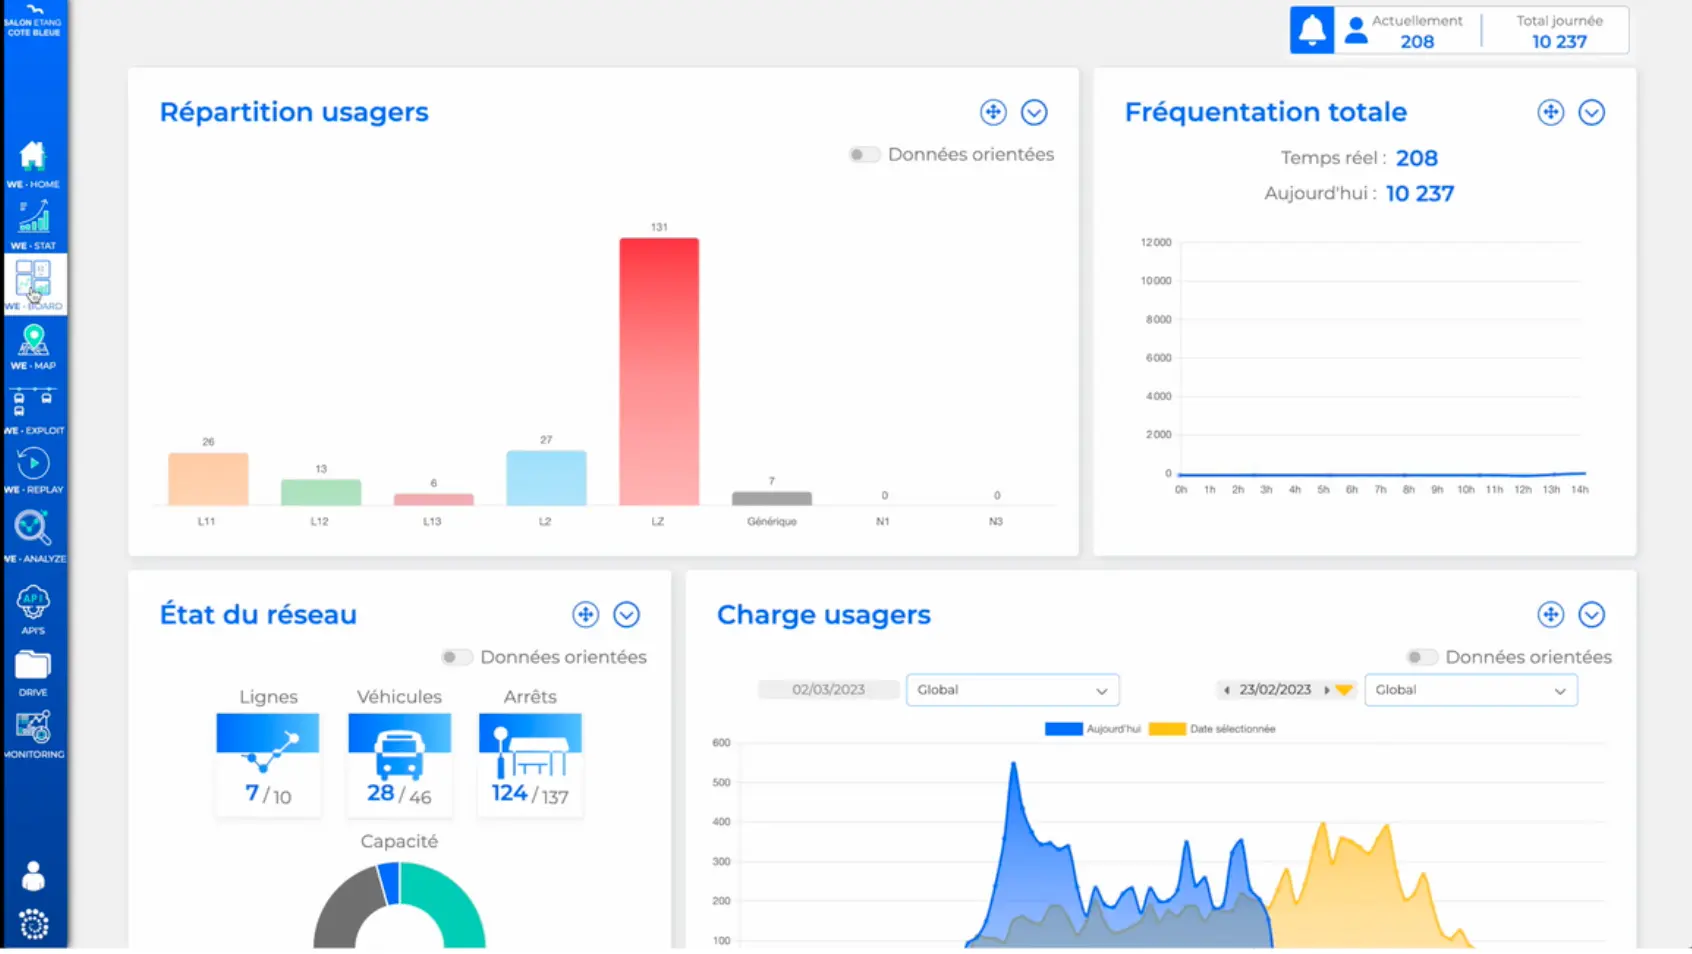Image resolution: width=1692 pixels, height=954 pixels.
Task: Click the blue Aujourd'hui legend swatch
Action: pyautogui.click(x=1063, y=729)
